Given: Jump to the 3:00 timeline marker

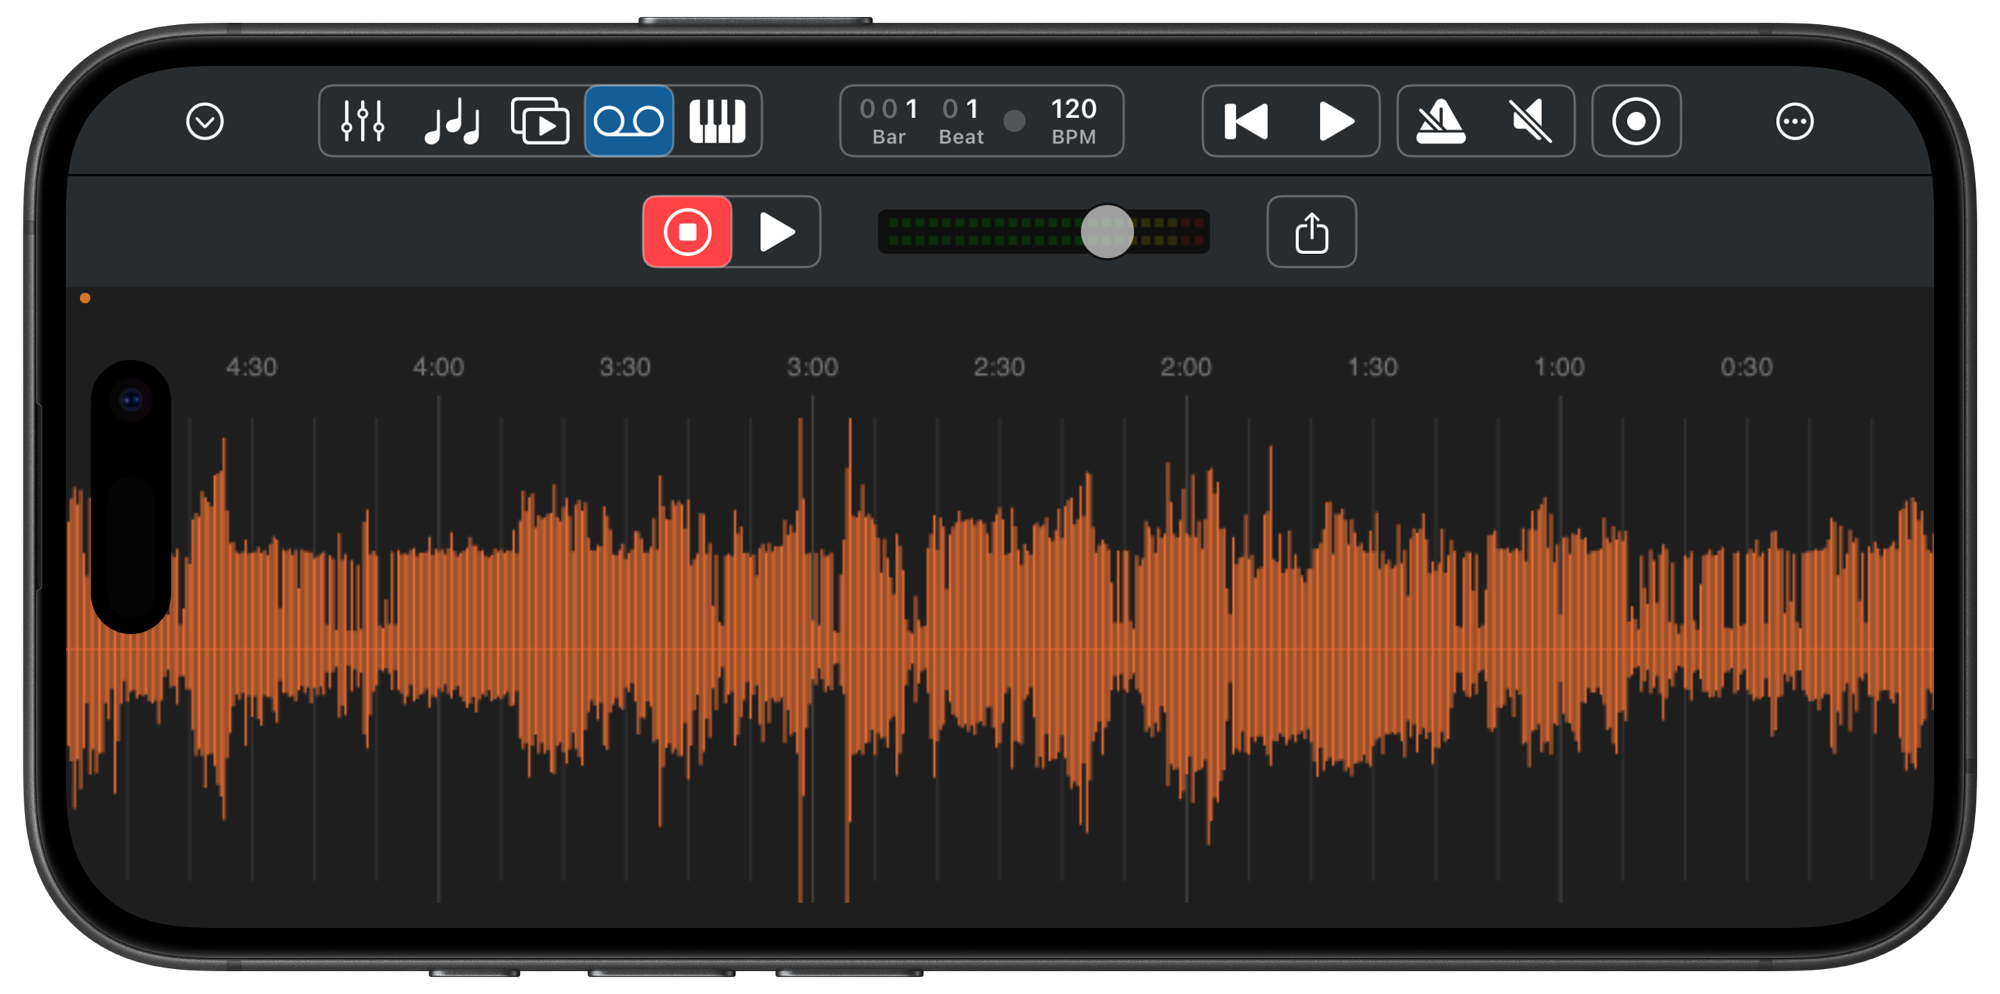Looking at the screenshot, I should pos(812,367).
